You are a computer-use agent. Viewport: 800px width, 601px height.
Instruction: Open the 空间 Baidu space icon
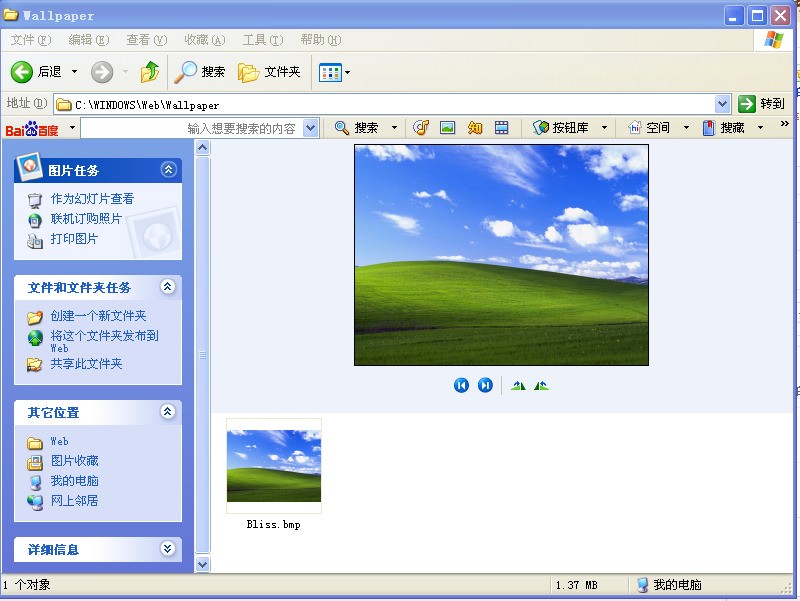click(x=635, y=128)
